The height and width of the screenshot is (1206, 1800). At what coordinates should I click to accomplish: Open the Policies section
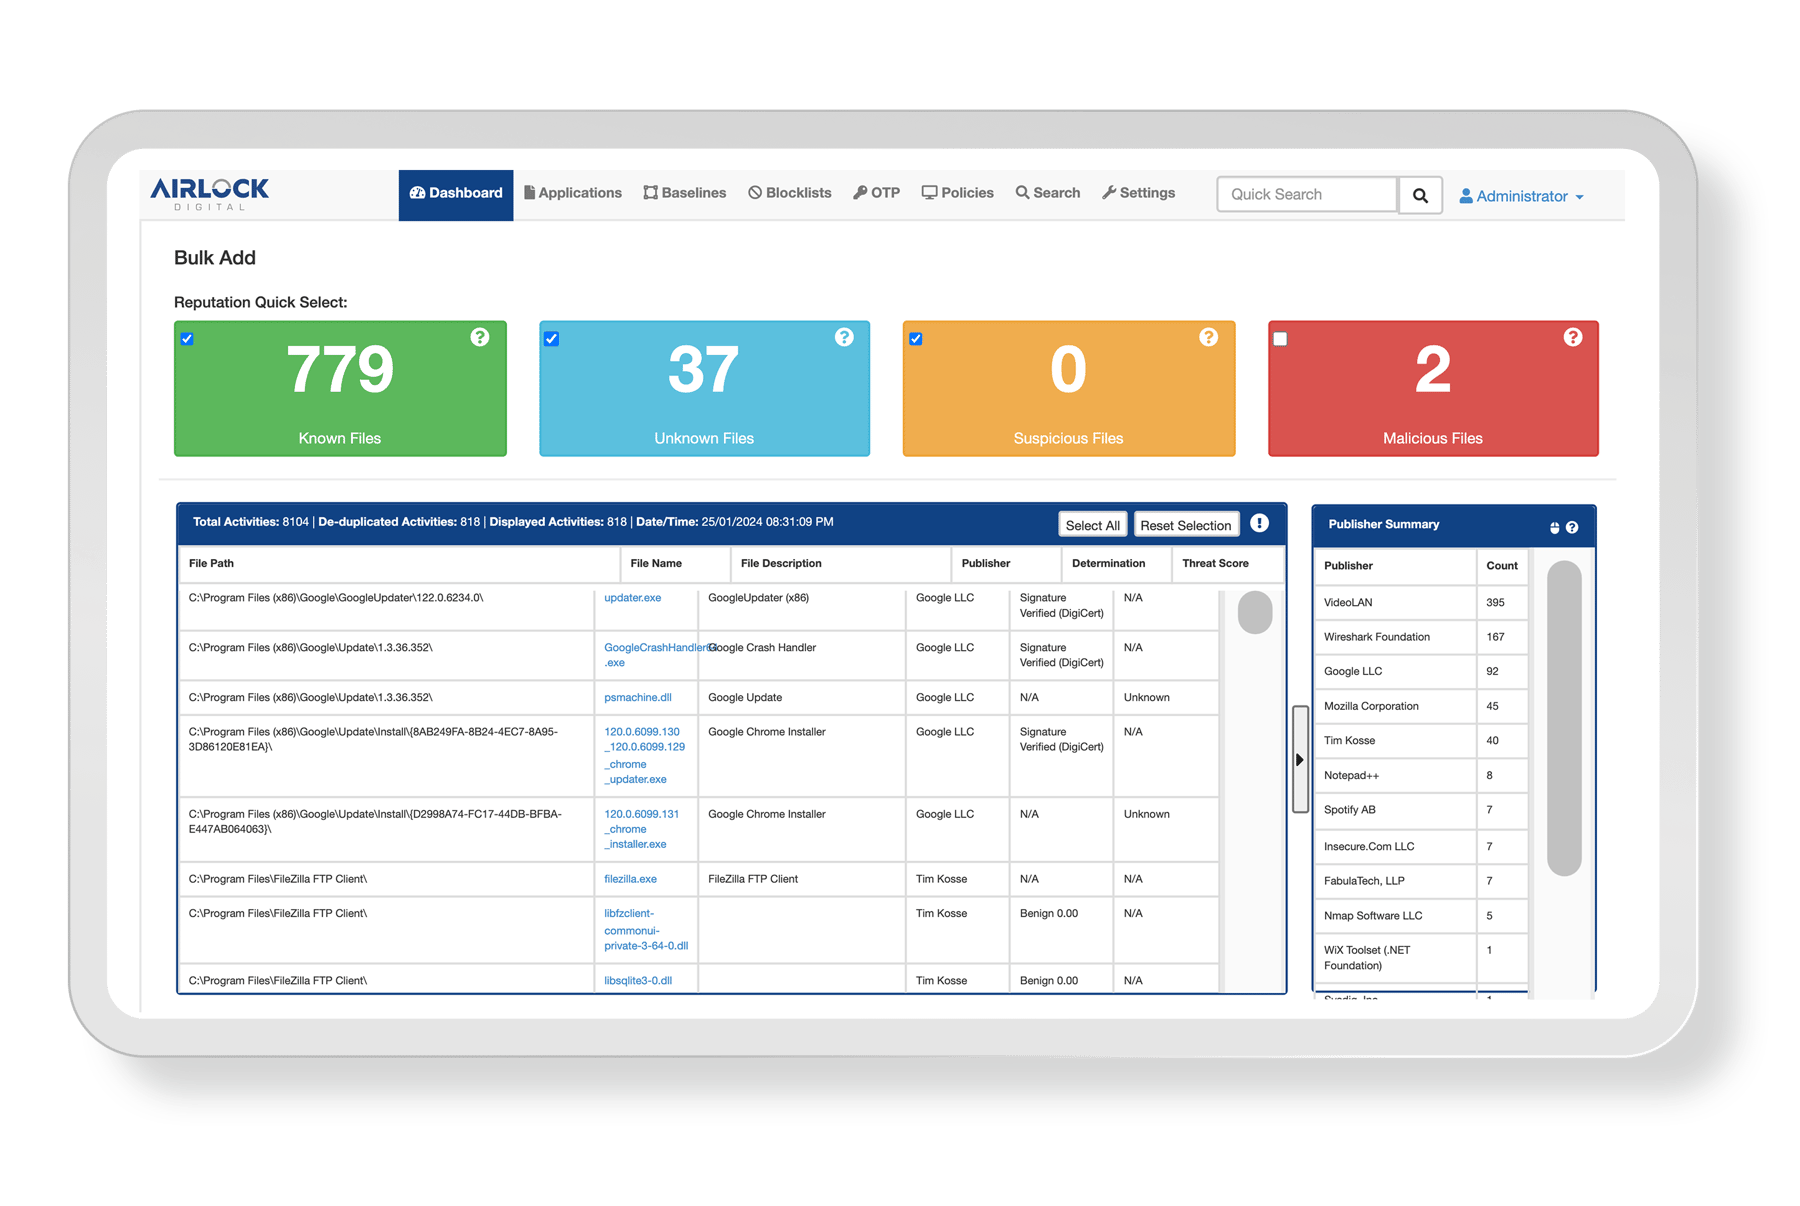(957, 192)
